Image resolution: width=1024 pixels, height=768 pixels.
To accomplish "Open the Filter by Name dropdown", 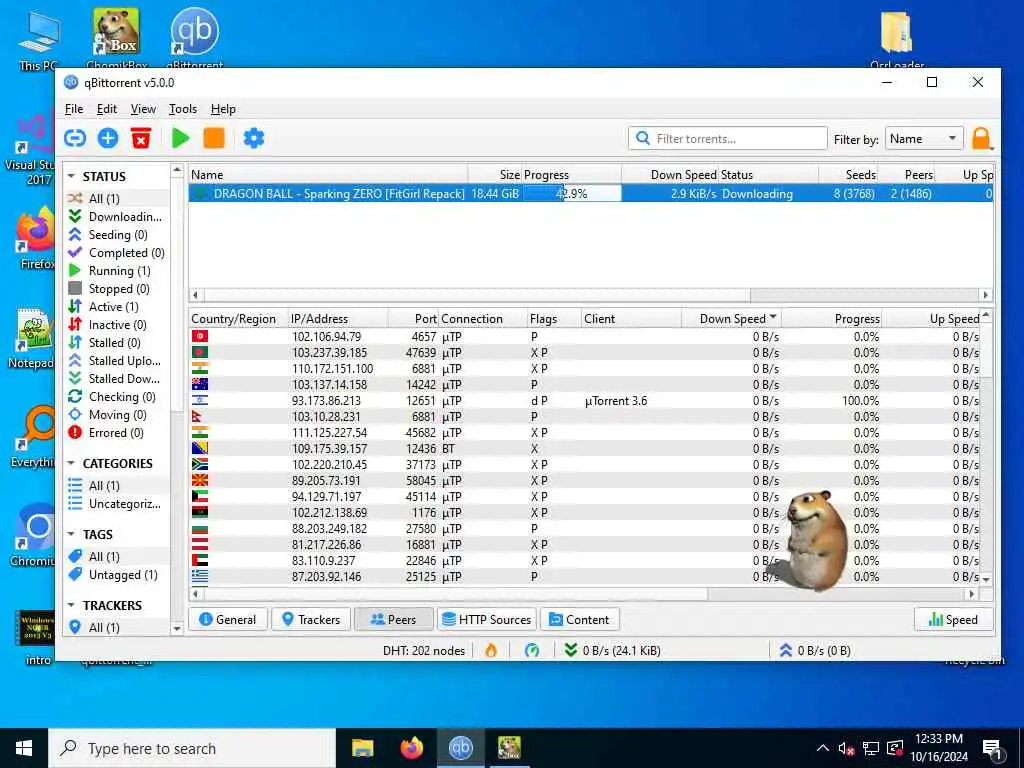I will [x=924, y=138].
